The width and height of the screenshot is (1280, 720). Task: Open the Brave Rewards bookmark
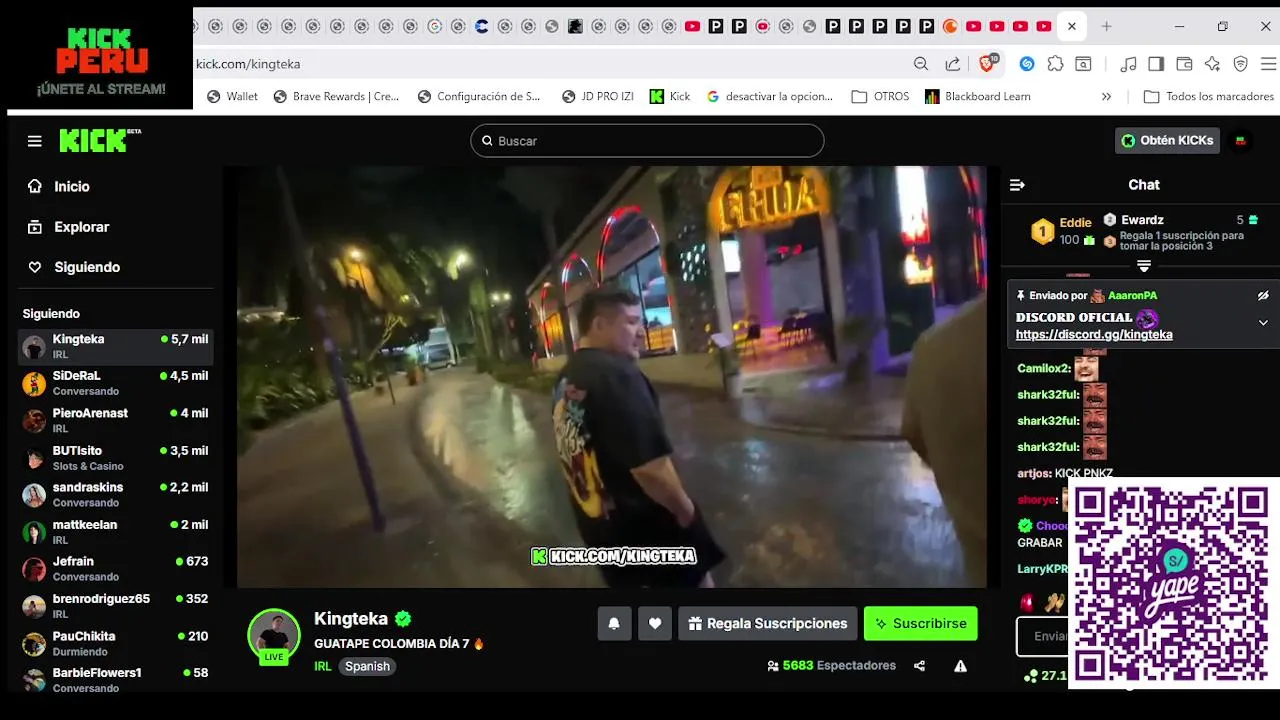point(336,97)
